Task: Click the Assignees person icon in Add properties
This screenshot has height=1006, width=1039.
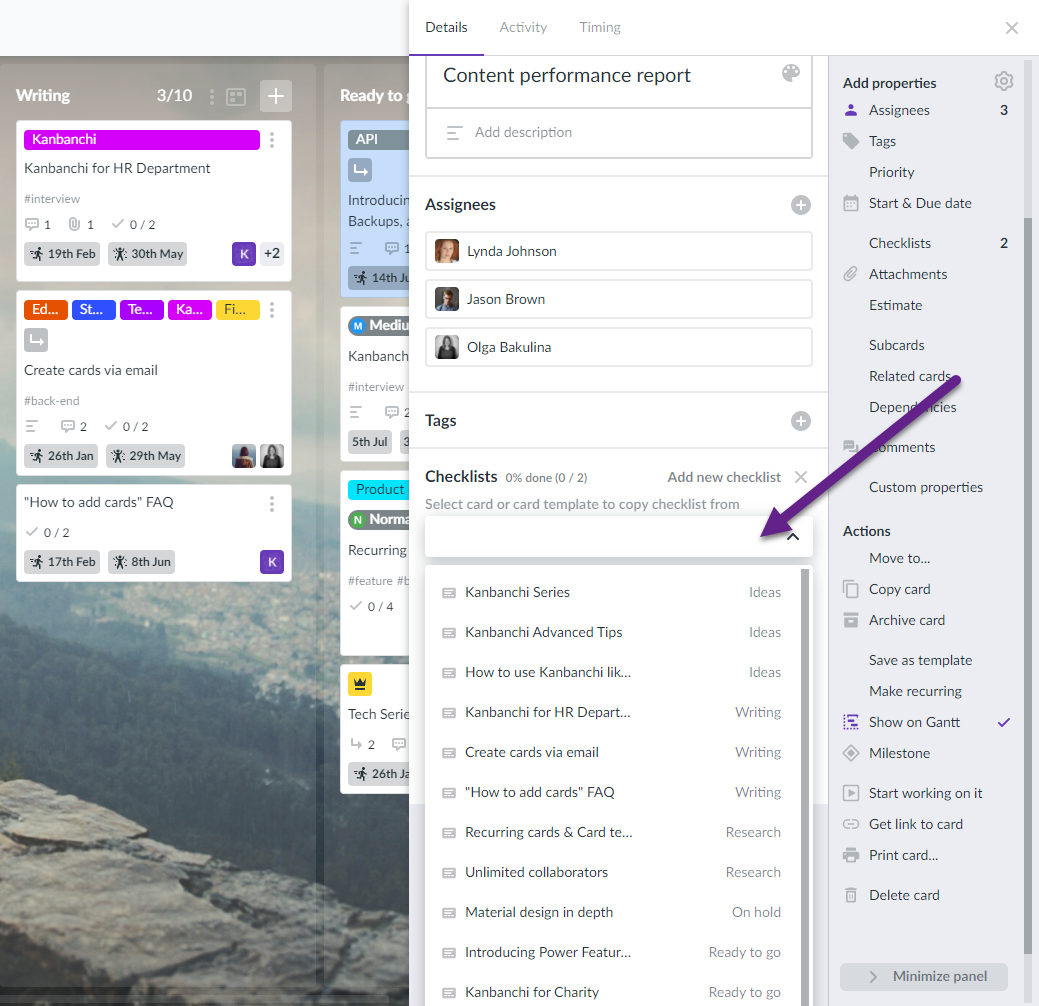Action: coord(851,110)
